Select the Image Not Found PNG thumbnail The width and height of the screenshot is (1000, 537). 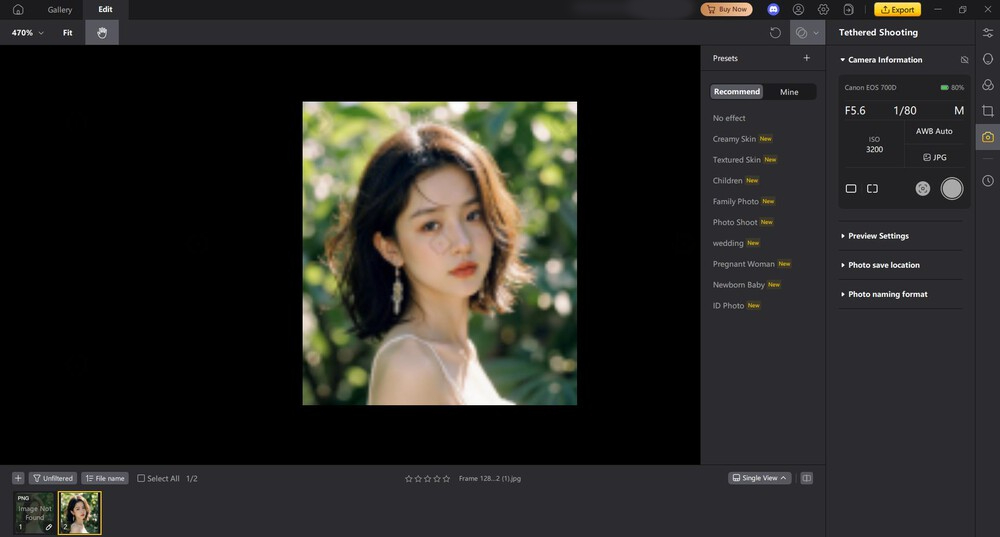click(34, 512)
